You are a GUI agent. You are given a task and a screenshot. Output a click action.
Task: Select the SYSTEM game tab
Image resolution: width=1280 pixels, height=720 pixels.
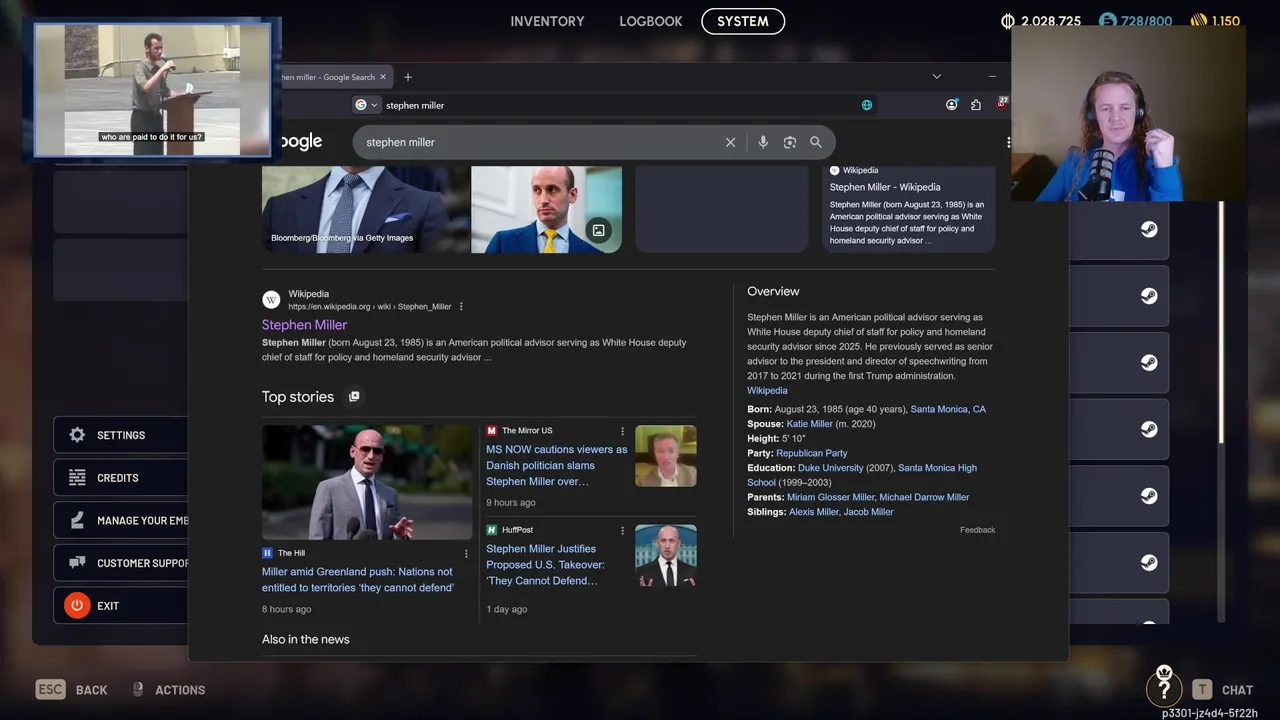743,21
